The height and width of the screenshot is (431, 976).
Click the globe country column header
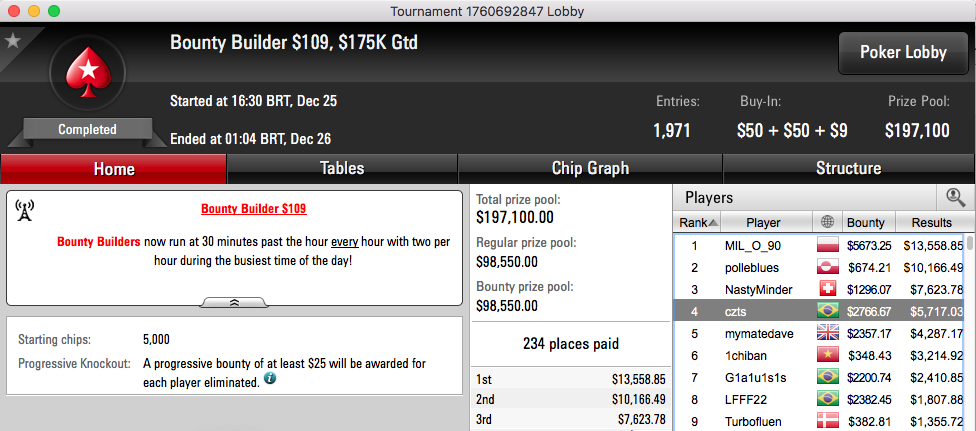pyautogui.click(x=827, y=222)
